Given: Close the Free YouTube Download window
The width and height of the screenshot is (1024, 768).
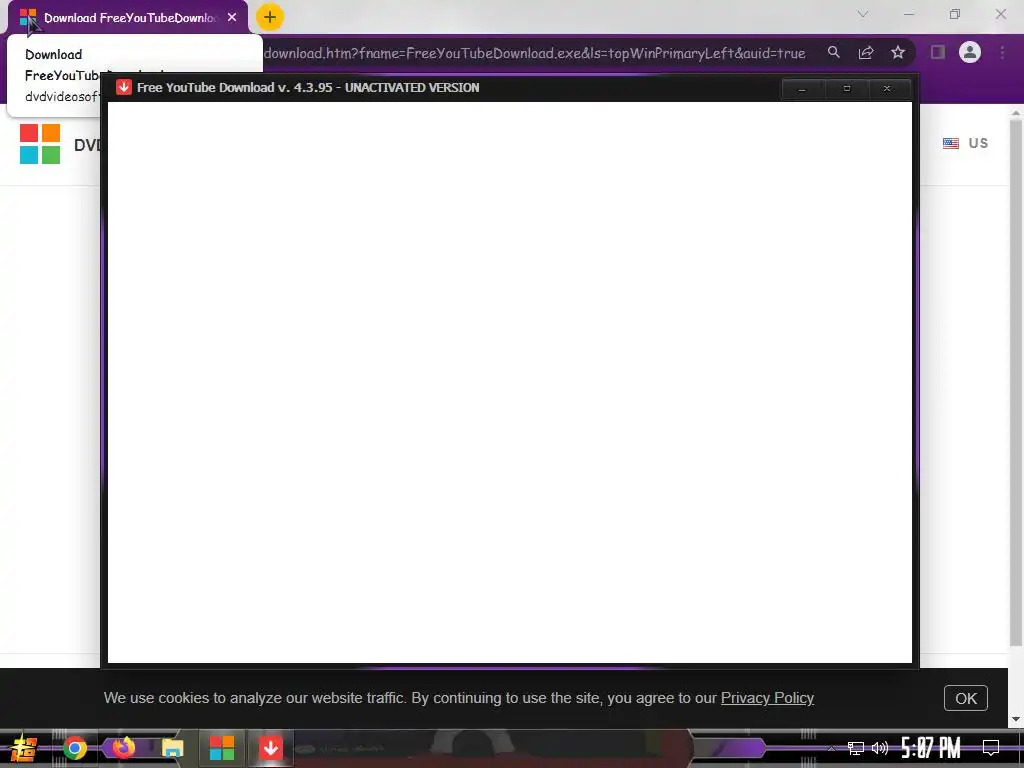Looking at the screenshot, I should click(x=887, y=88).
